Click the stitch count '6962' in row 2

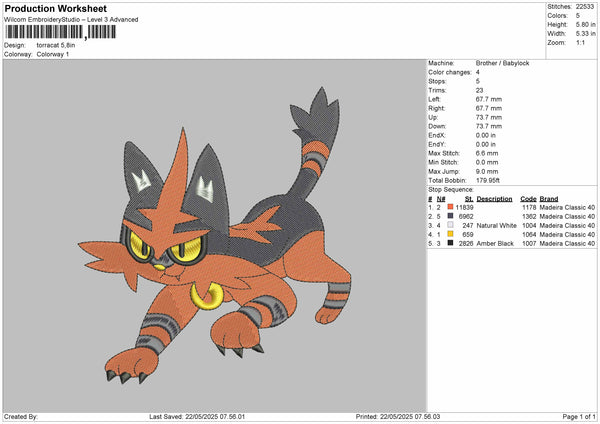pos(466,217)
